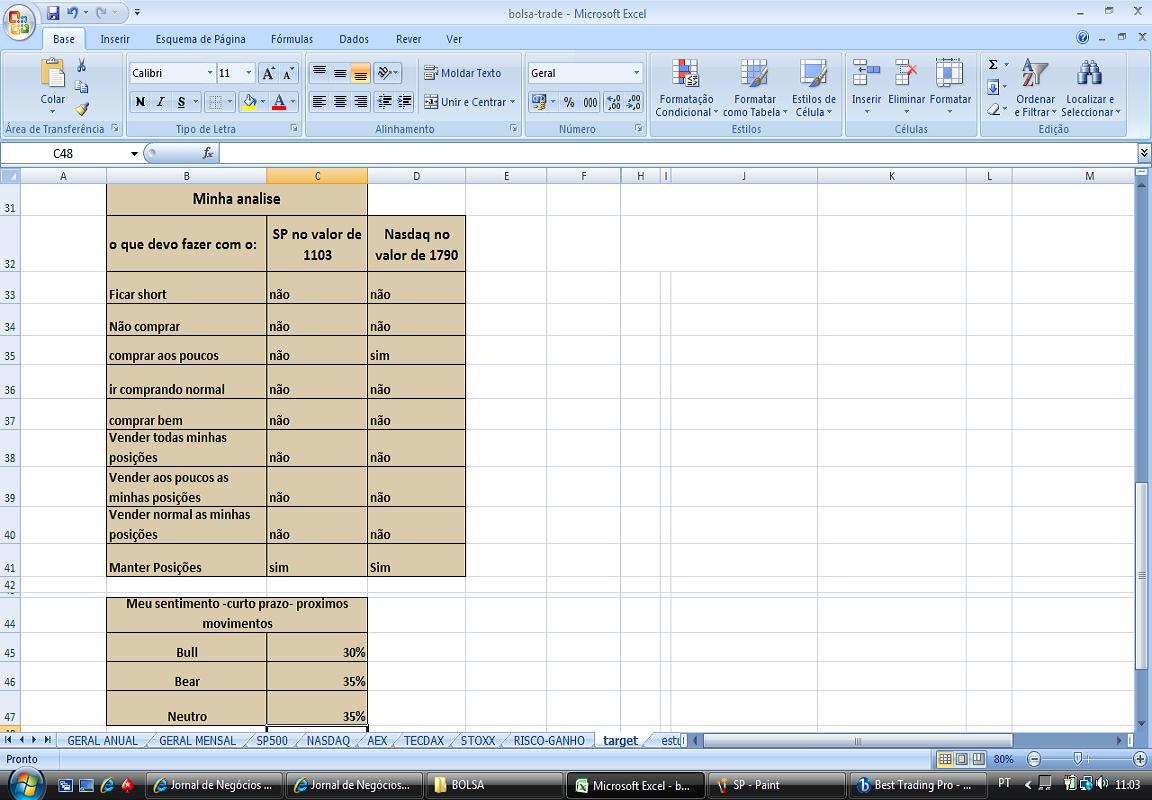Apply the yellow fill color
Image resolution: width=1152 pixels, height=800 pixels.
(x=250, y=102)
